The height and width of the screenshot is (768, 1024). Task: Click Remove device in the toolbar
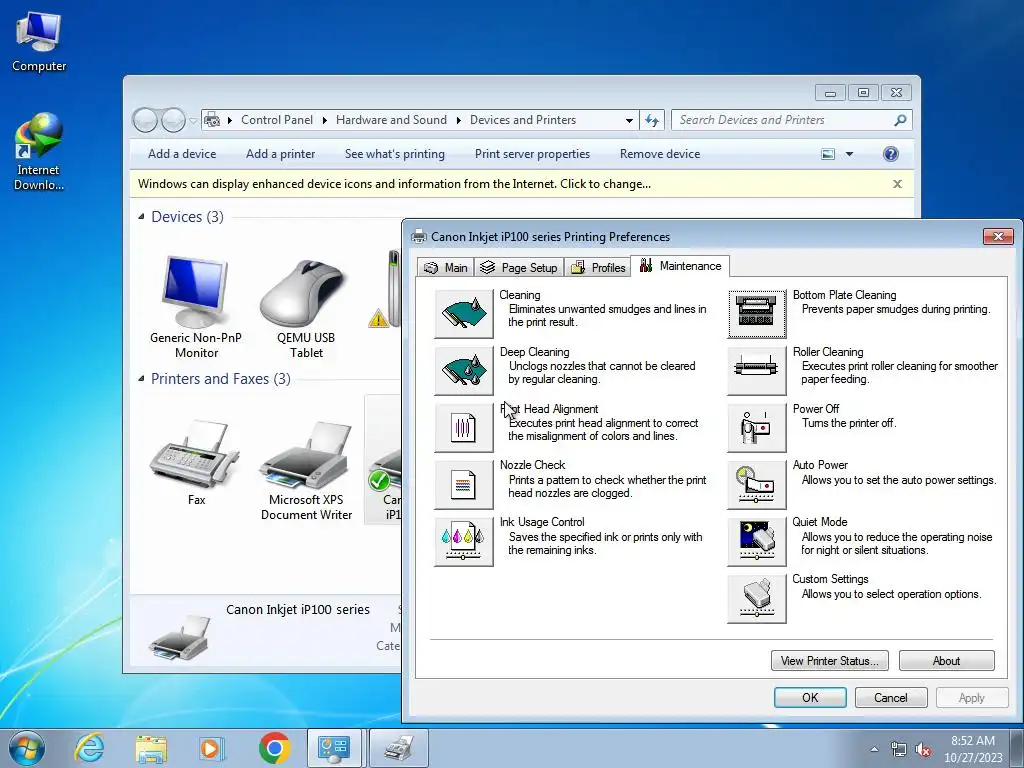(x=660, y=154)
